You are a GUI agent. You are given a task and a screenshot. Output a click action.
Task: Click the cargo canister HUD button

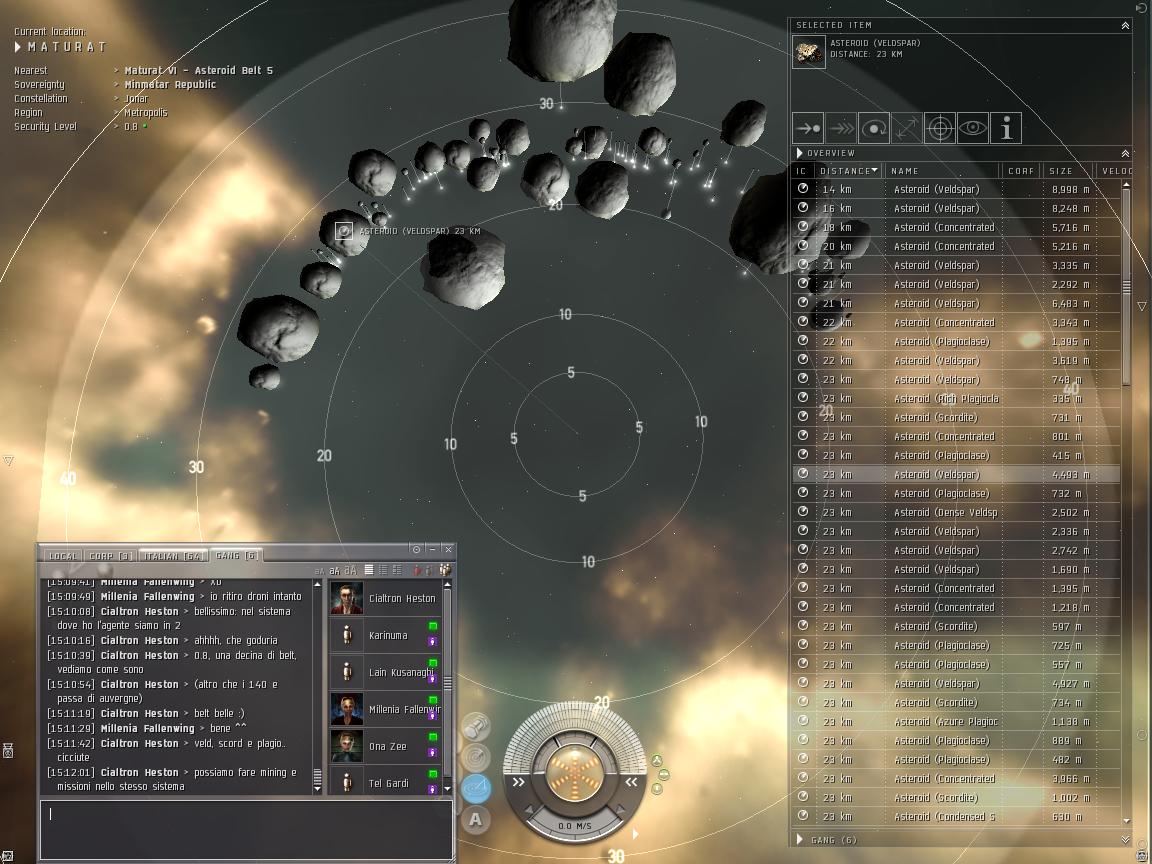pyautogui.click(x=476, y=726)
